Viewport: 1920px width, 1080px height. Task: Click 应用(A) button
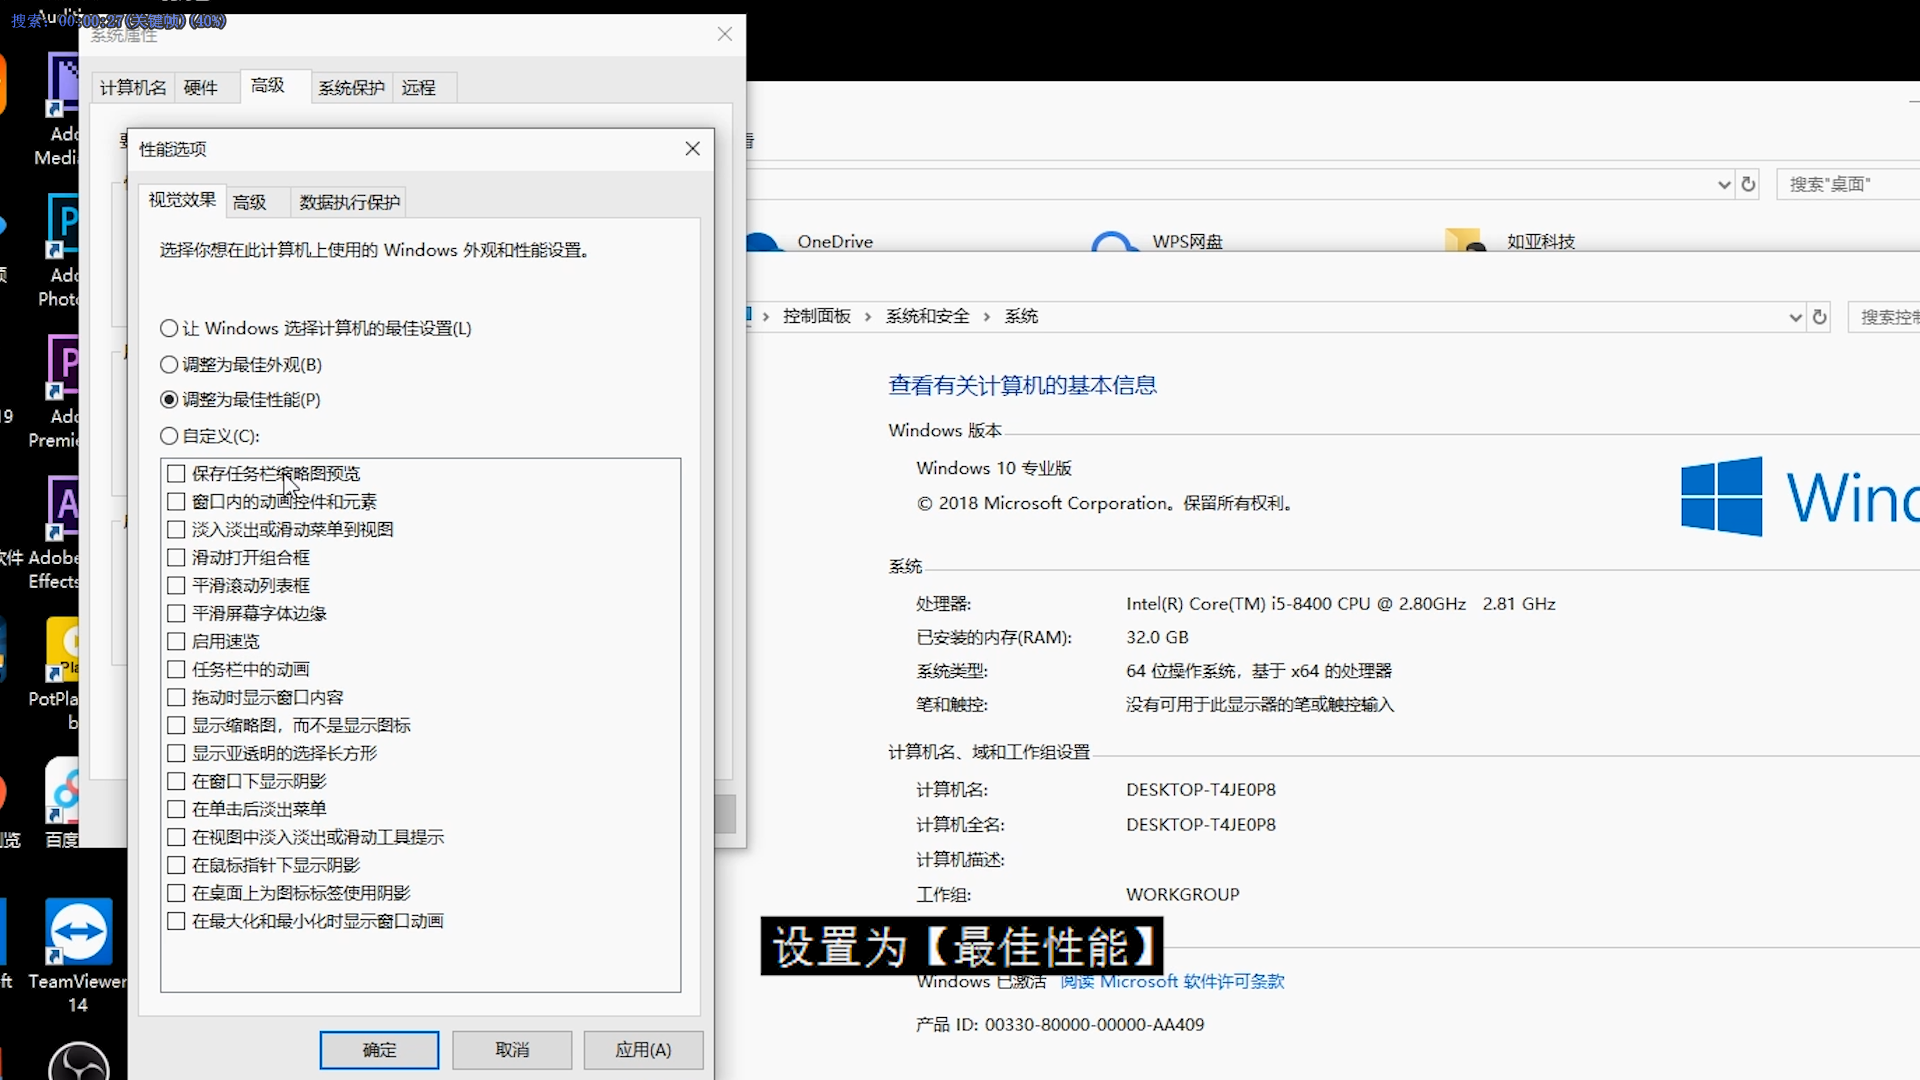click(644, 1050)
